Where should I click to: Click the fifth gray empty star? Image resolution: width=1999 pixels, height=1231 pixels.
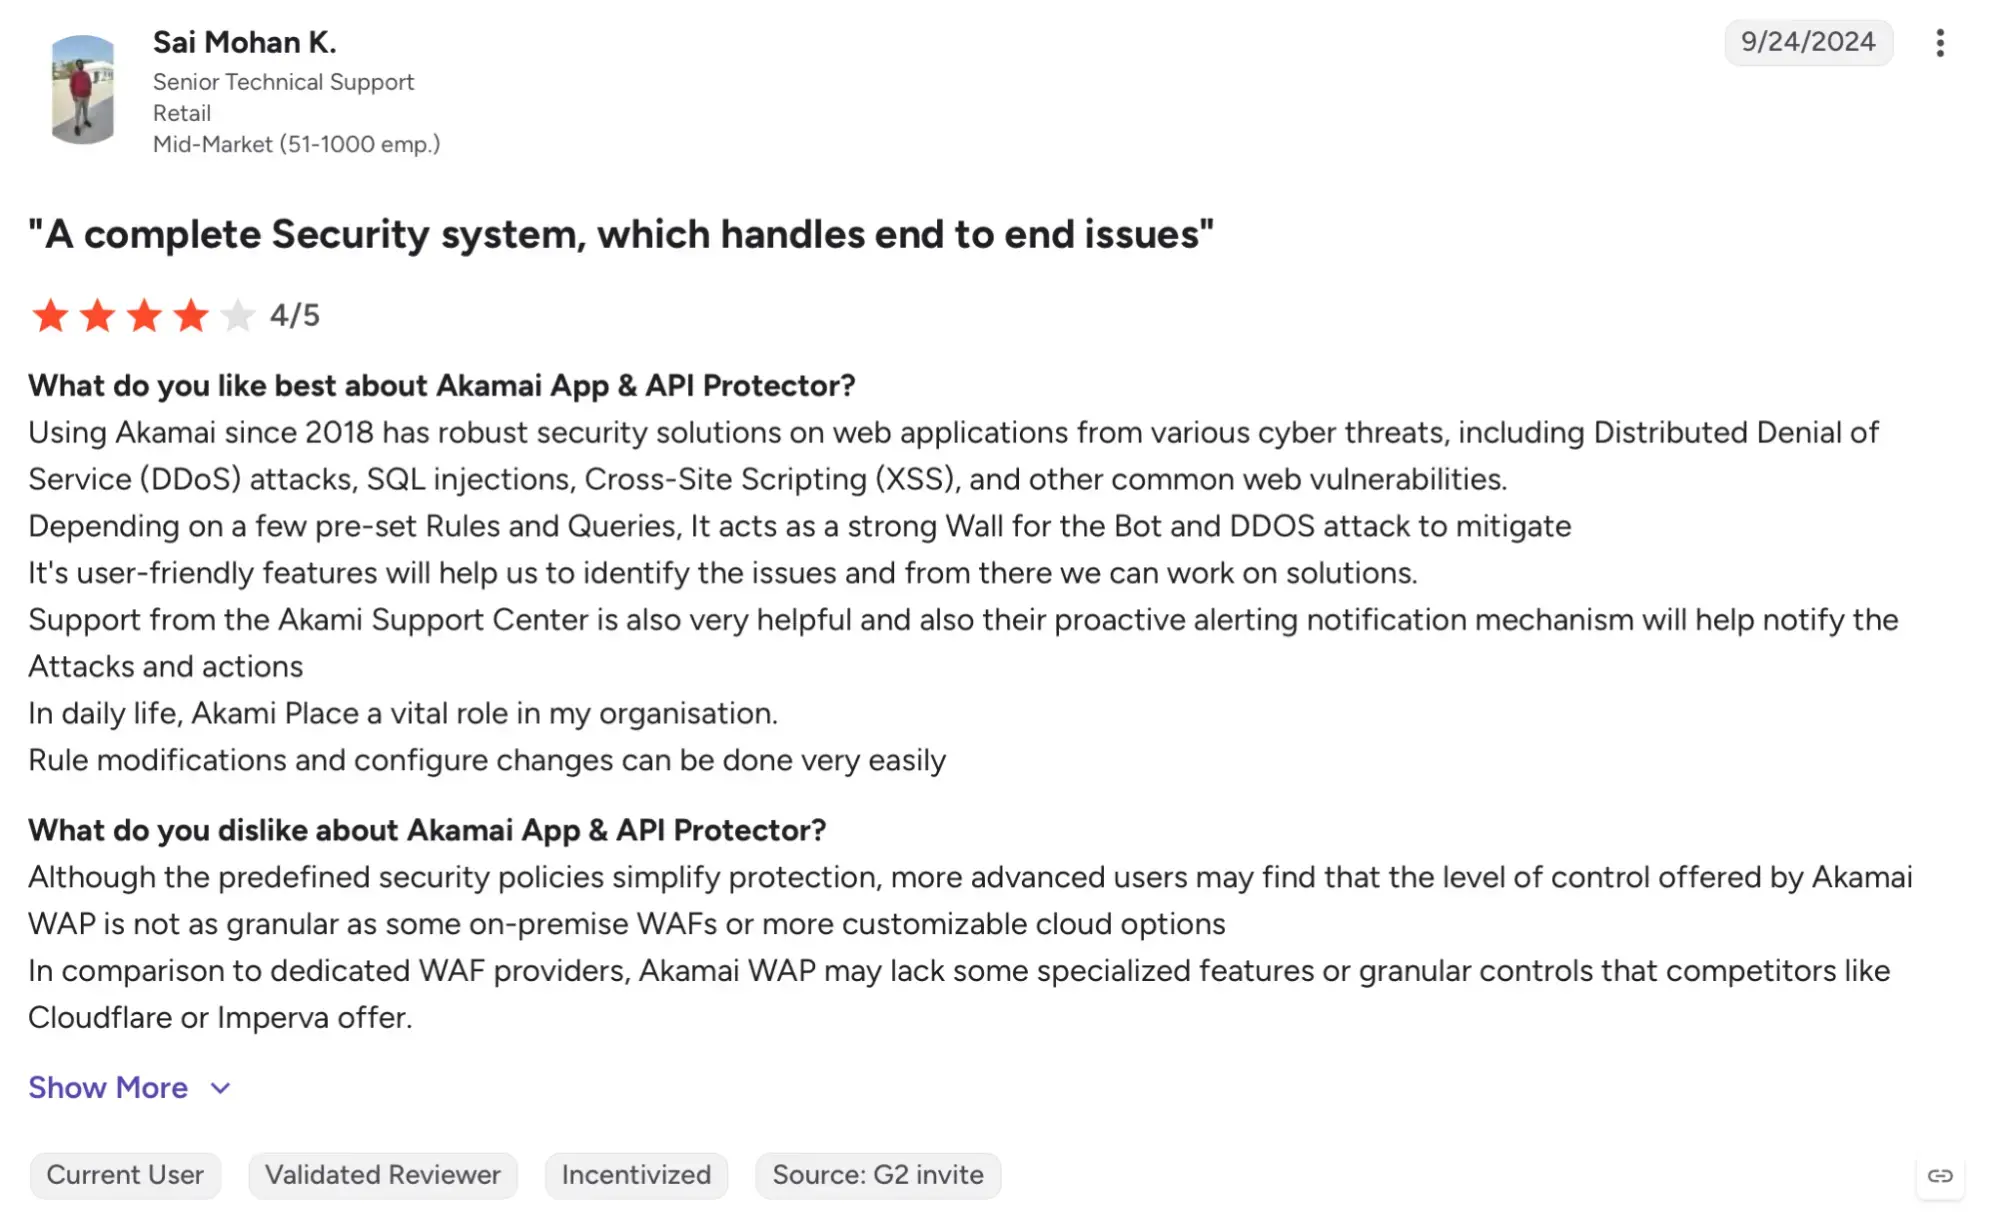tap(237, 316)
